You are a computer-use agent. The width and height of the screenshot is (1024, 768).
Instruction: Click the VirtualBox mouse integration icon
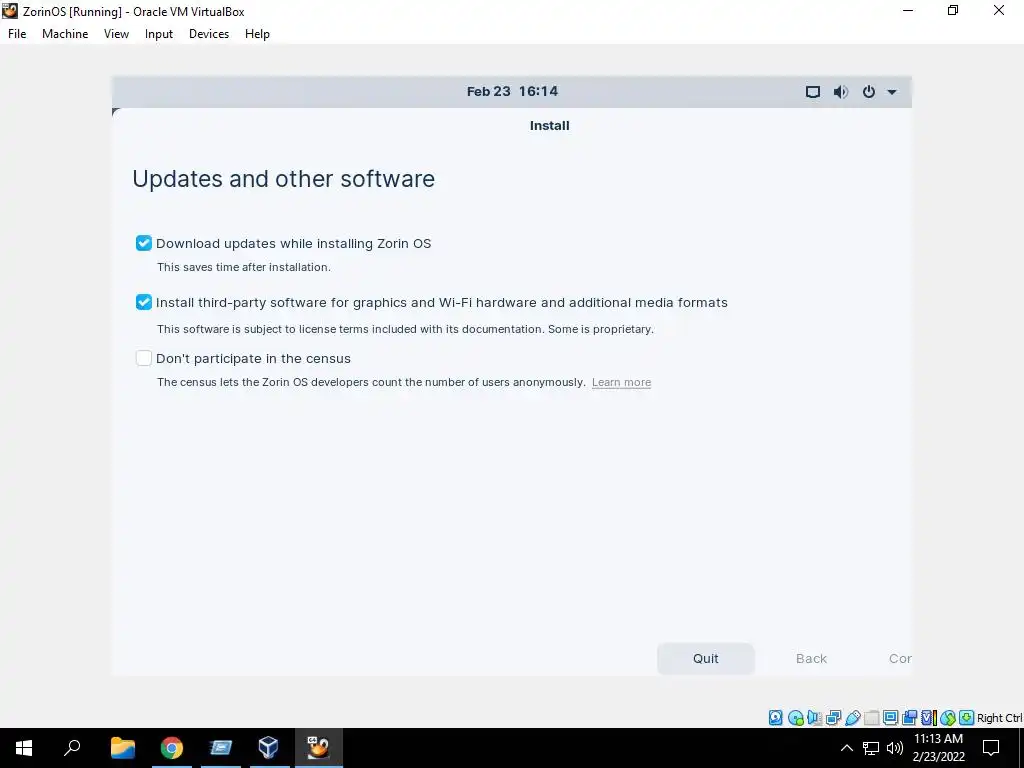pyautogui.click(x=948, y=718)
